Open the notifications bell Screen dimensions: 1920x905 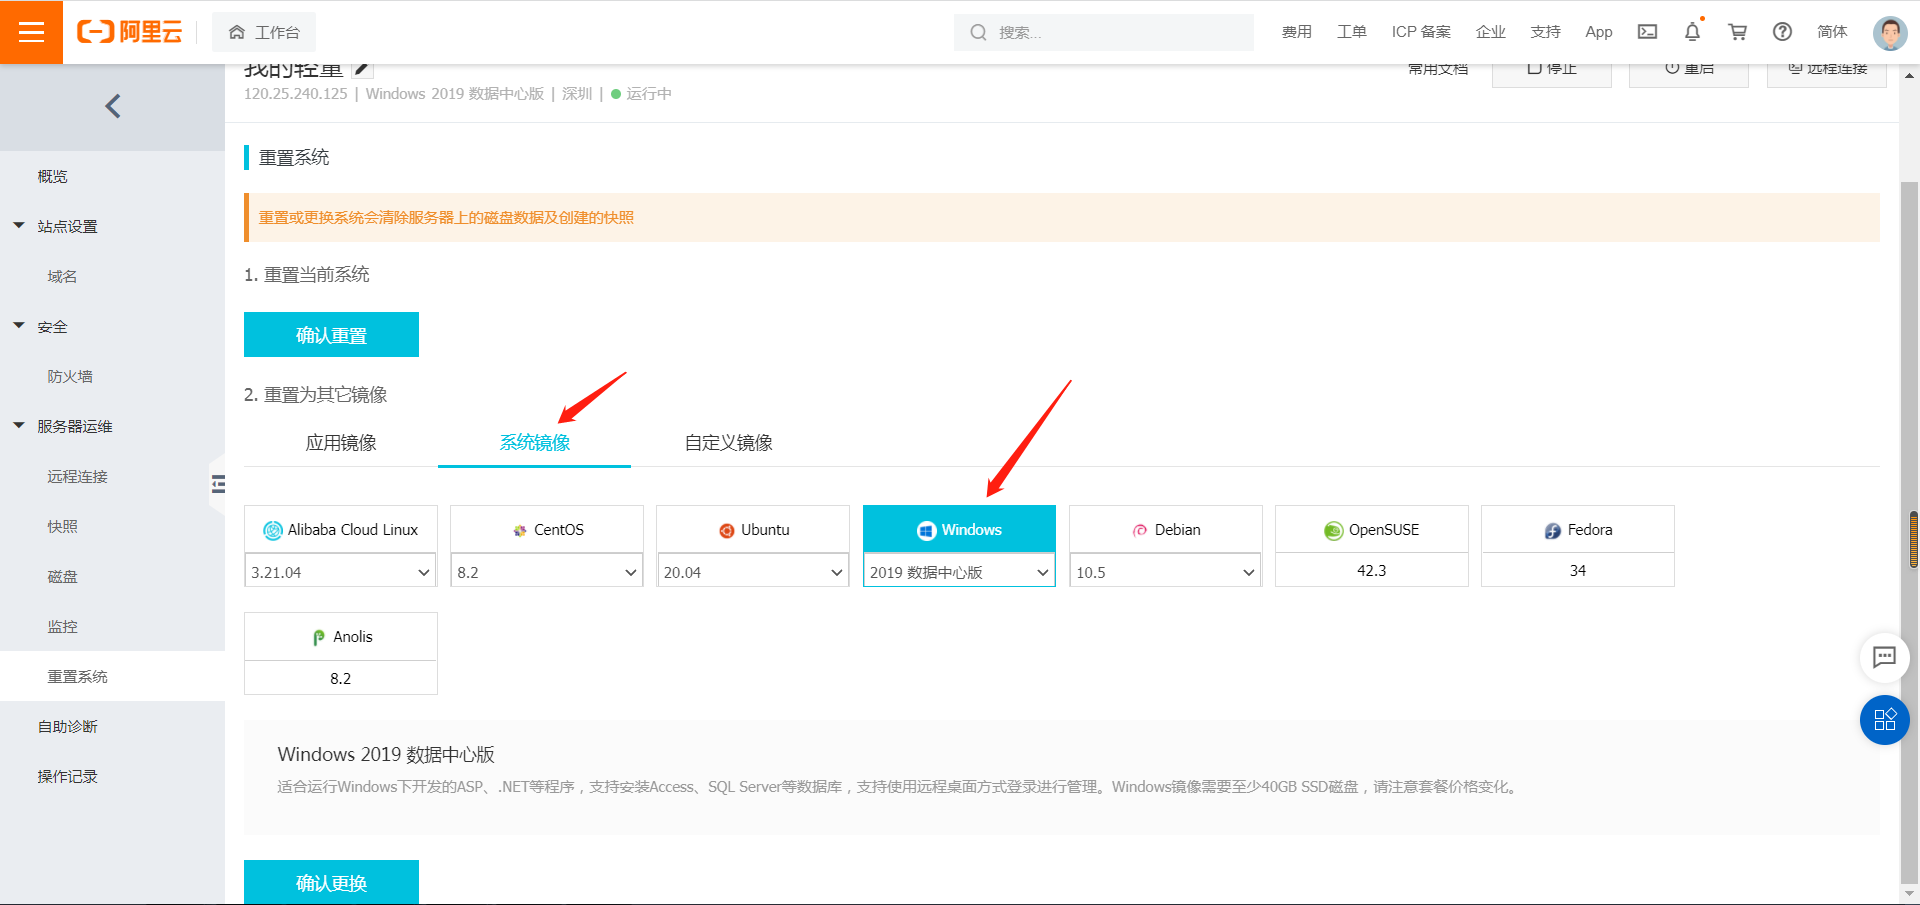(x=1692, y=32)
